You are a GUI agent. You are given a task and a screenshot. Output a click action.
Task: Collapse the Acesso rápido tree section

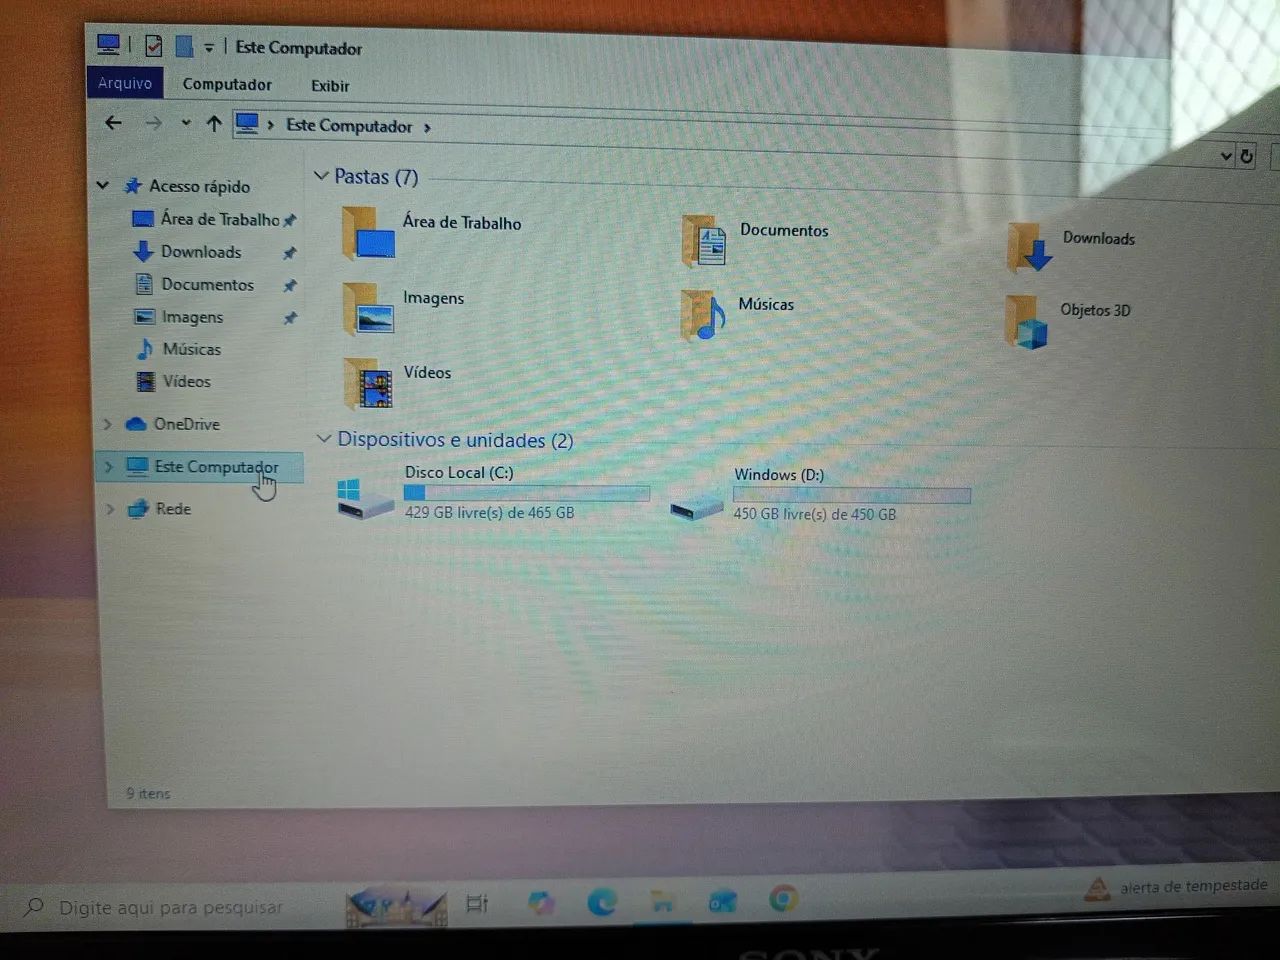tap(103, 185)
